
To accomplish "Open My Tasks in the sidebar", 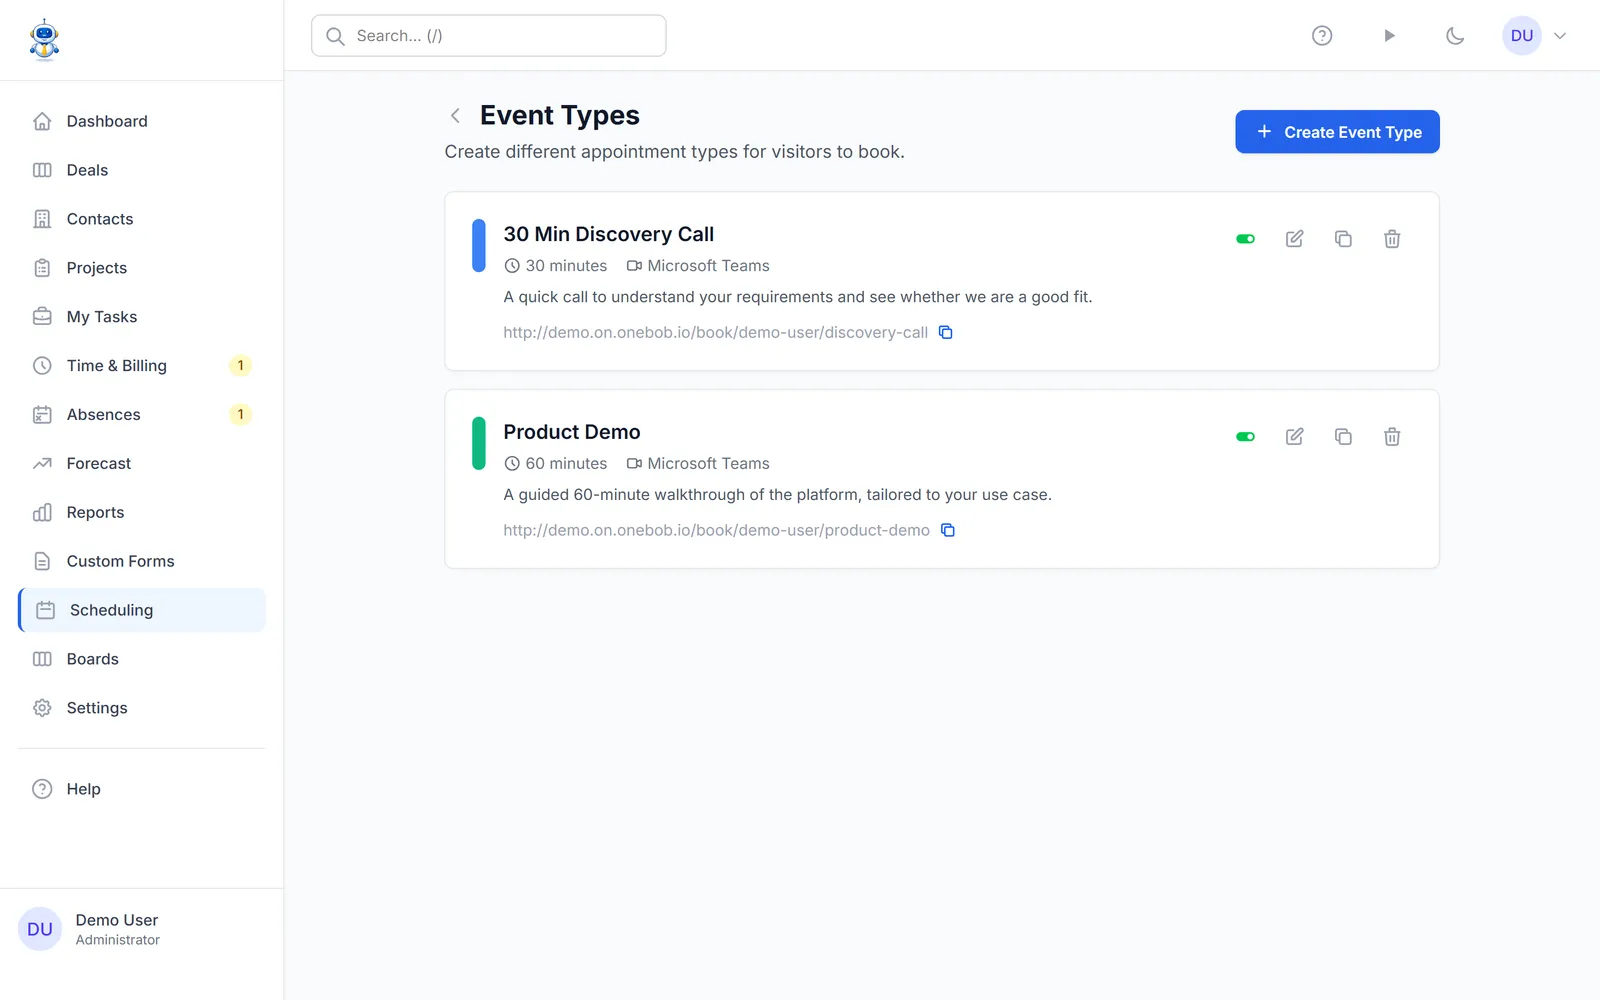I will click(x=142, y=317).
